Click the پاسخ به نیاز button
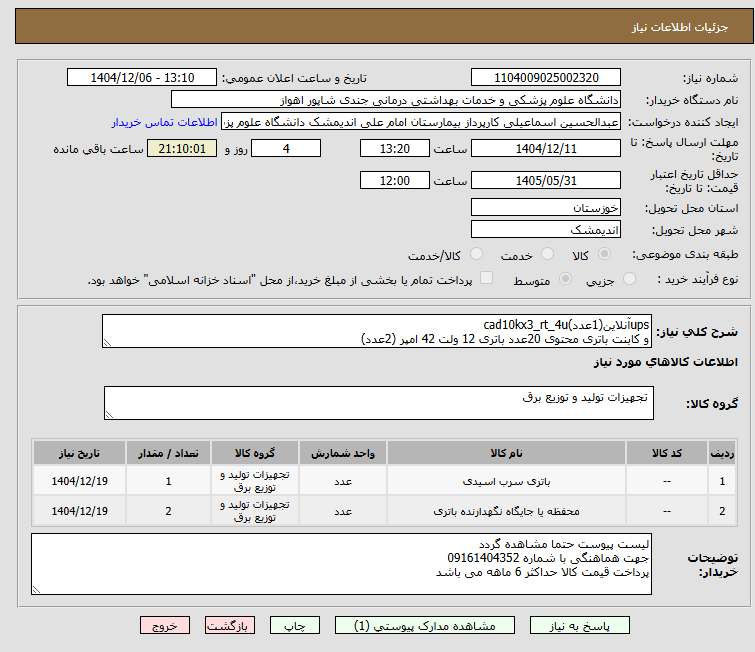755x652 pixels. click(580, 626)
